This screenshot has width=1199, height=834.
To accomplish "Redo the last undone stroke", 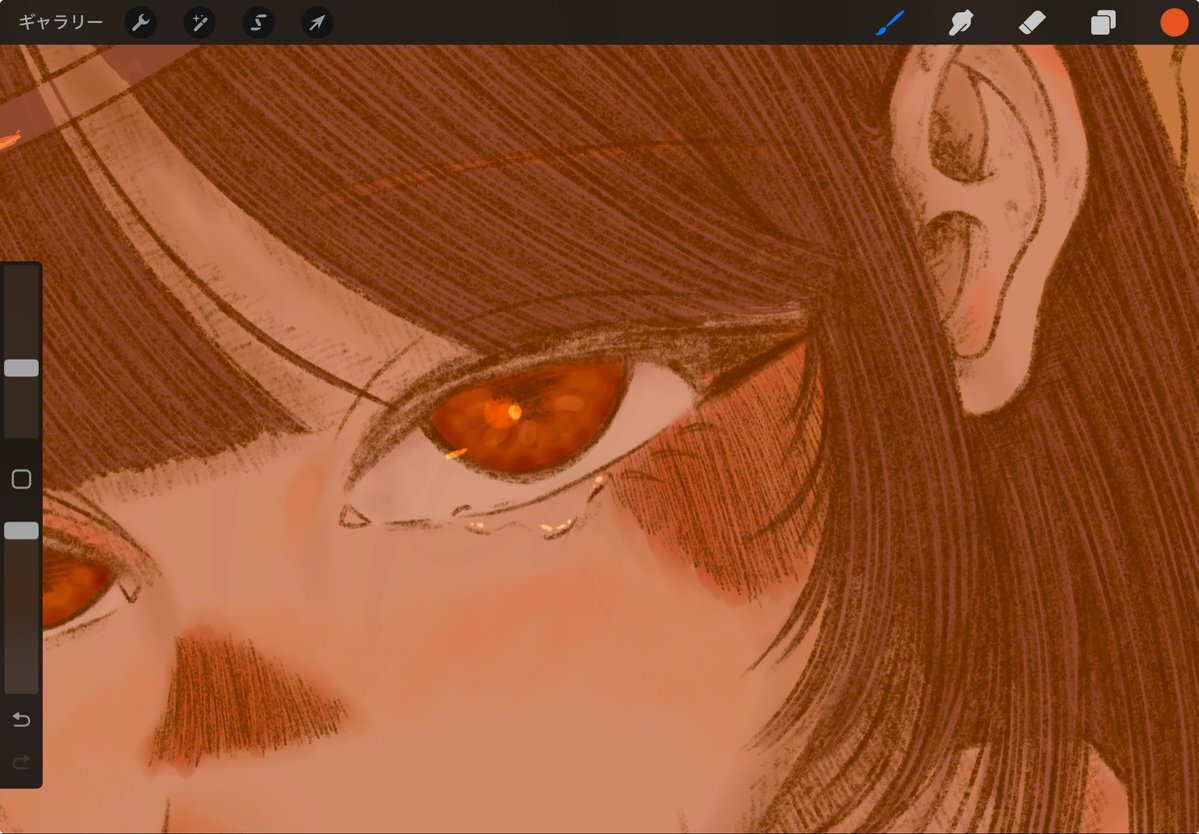I will coord(21,761).
